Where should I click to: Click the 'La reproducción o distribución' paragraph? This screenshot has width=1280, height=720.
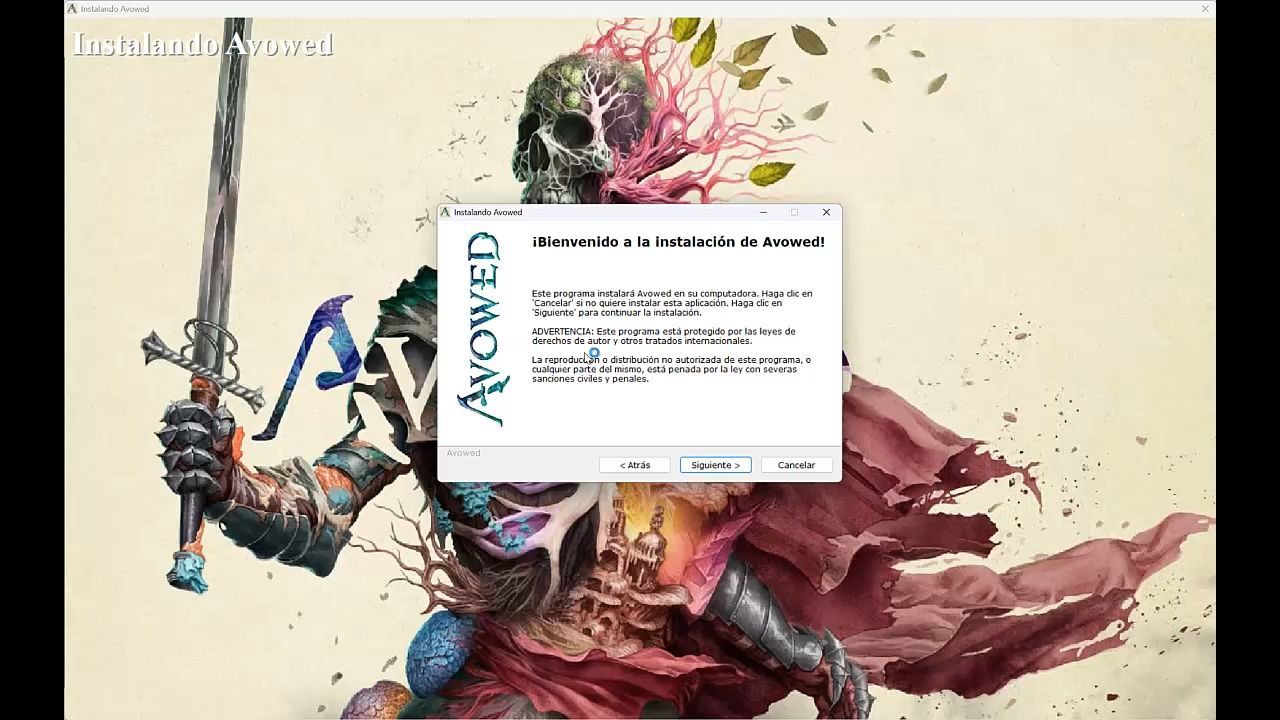(x=671, y=369)
